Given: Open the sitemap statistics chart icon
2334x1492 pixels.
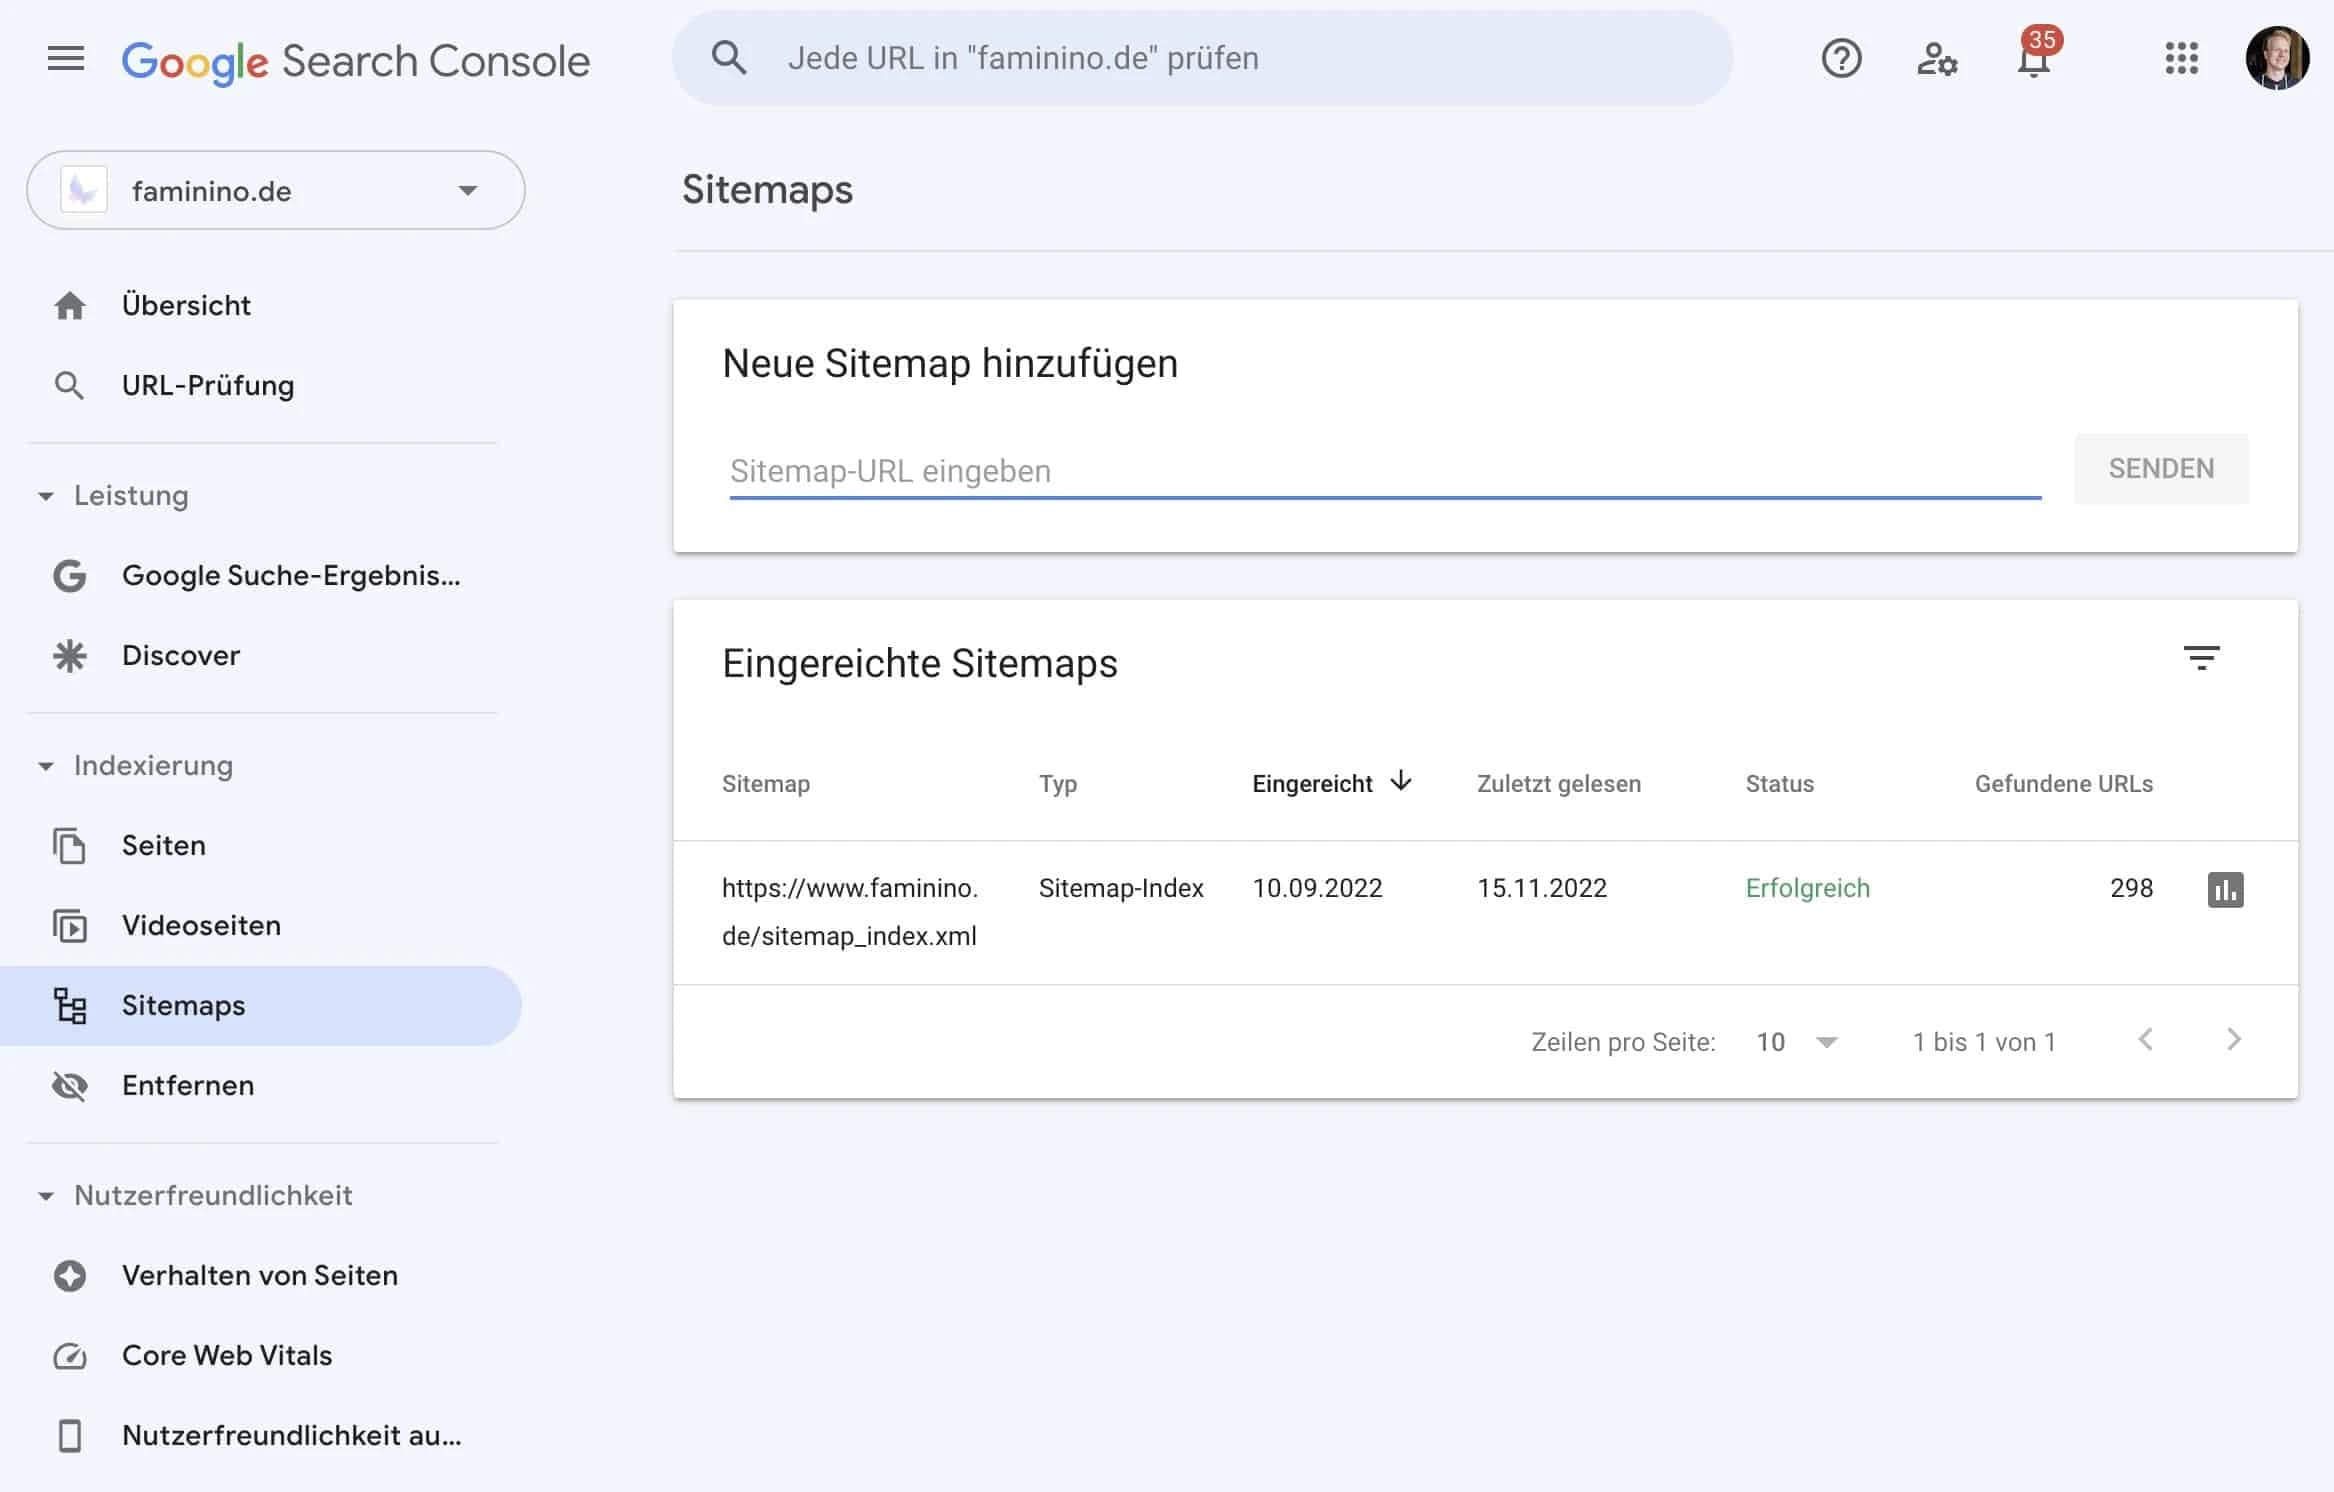Looking at the screenshot, I should coord(2226,889).
